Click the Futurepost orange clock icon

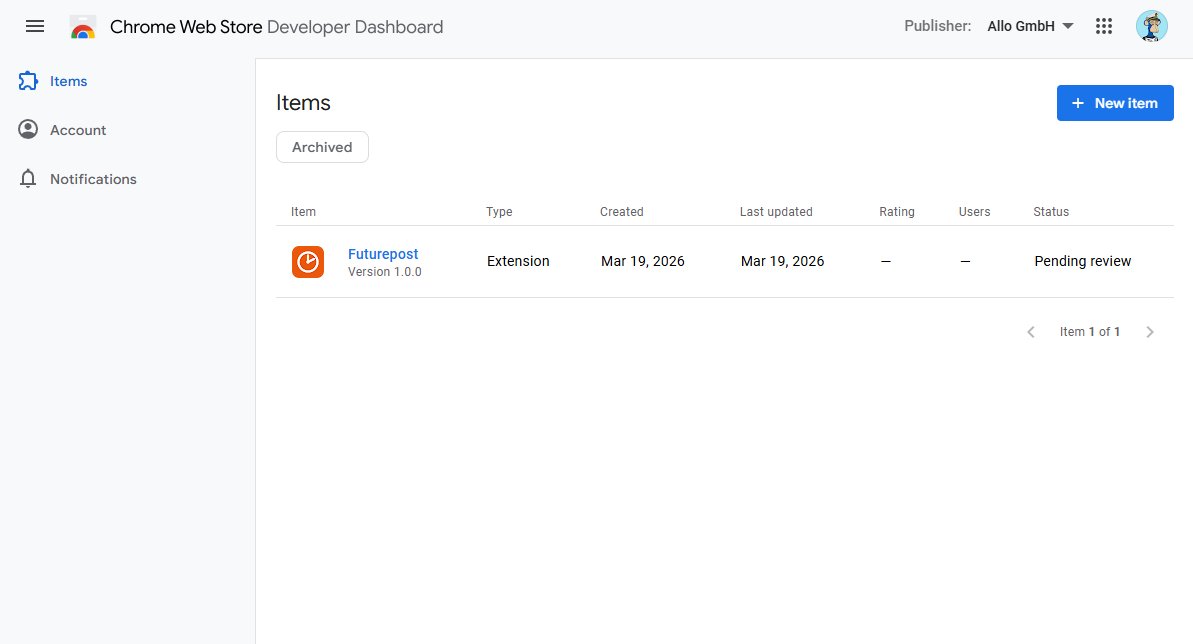(x=308, y=262)
